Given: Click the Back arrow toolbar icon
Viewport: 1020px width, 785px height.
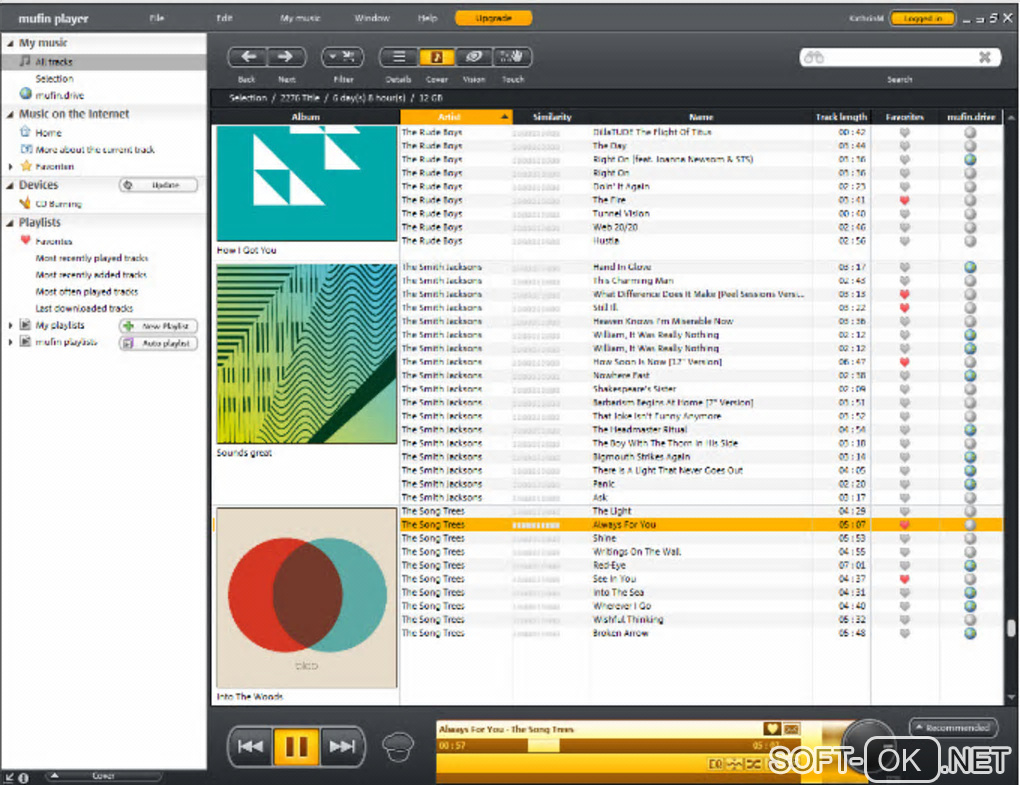Looking at the screenshot, I should point(248,57).
